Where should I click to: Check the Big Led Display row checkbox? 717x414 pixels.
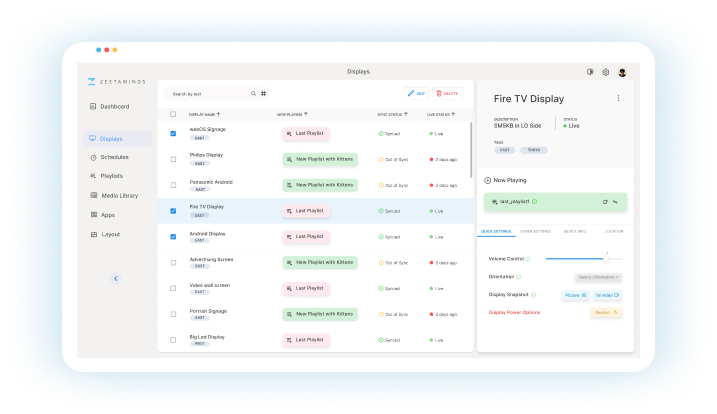coord(173,340)
